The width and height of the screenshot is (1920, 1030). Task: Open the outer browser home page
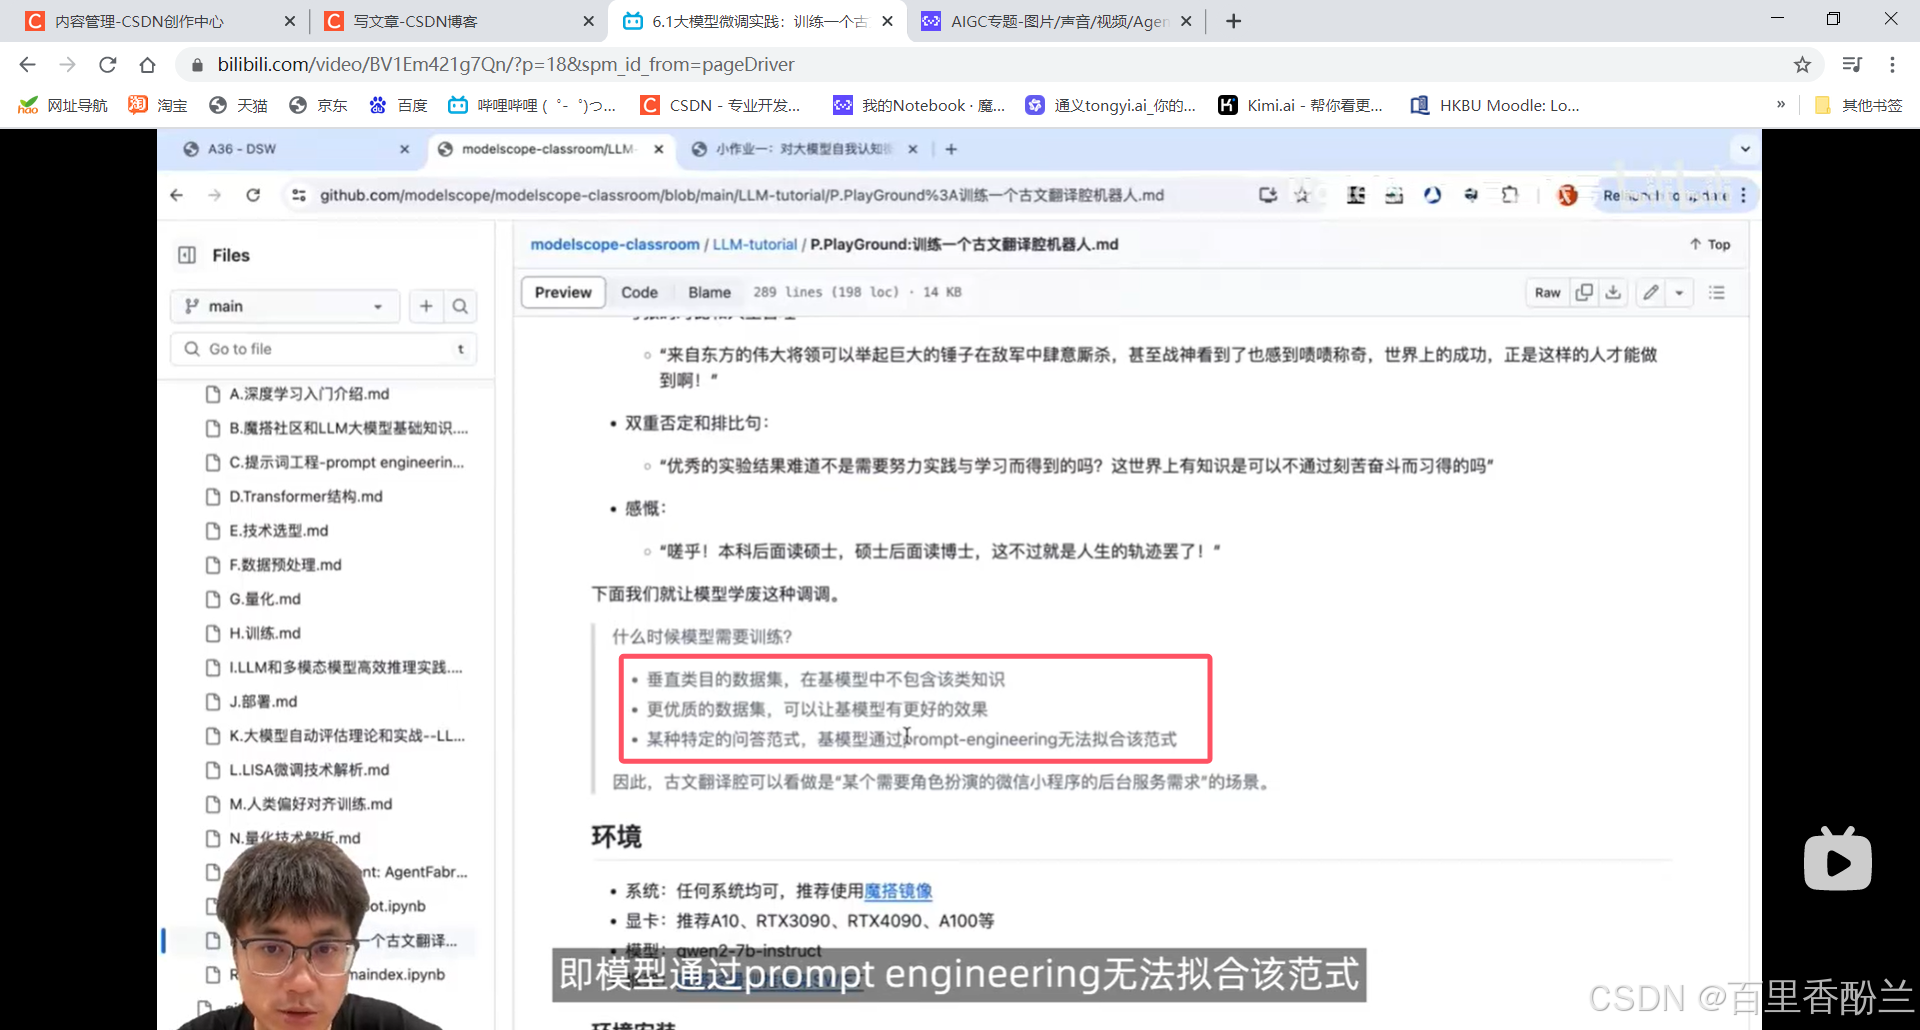147,65
